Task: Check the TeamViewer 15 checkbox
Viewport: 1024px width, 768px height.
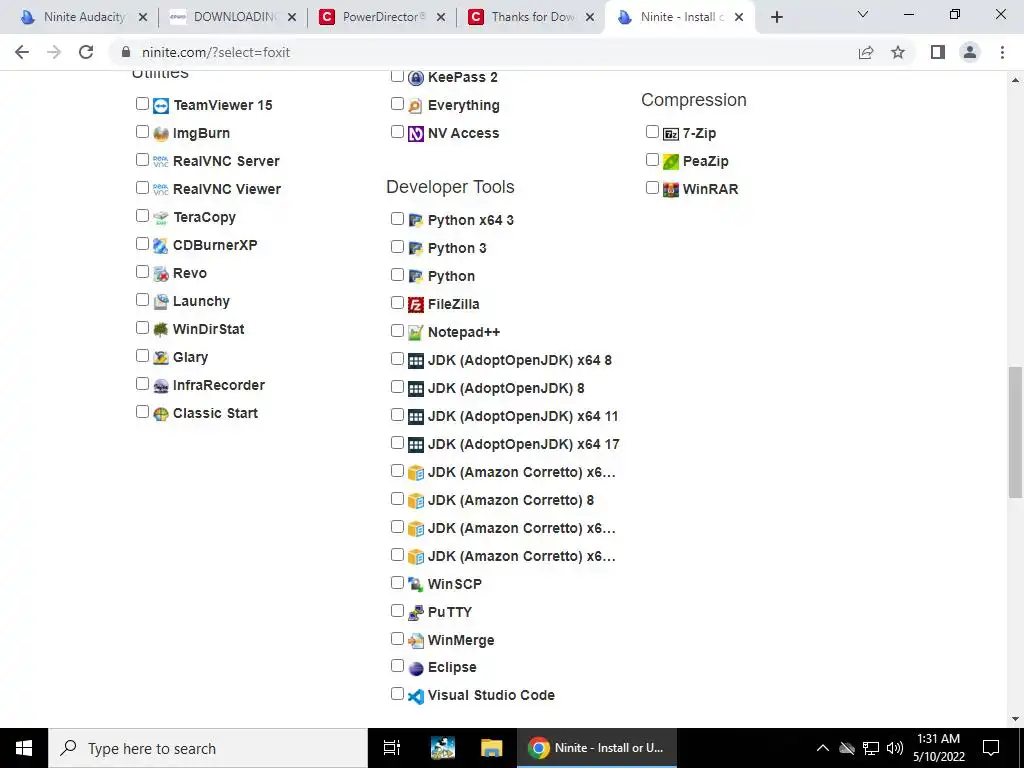Action: [x=142, y=103]
